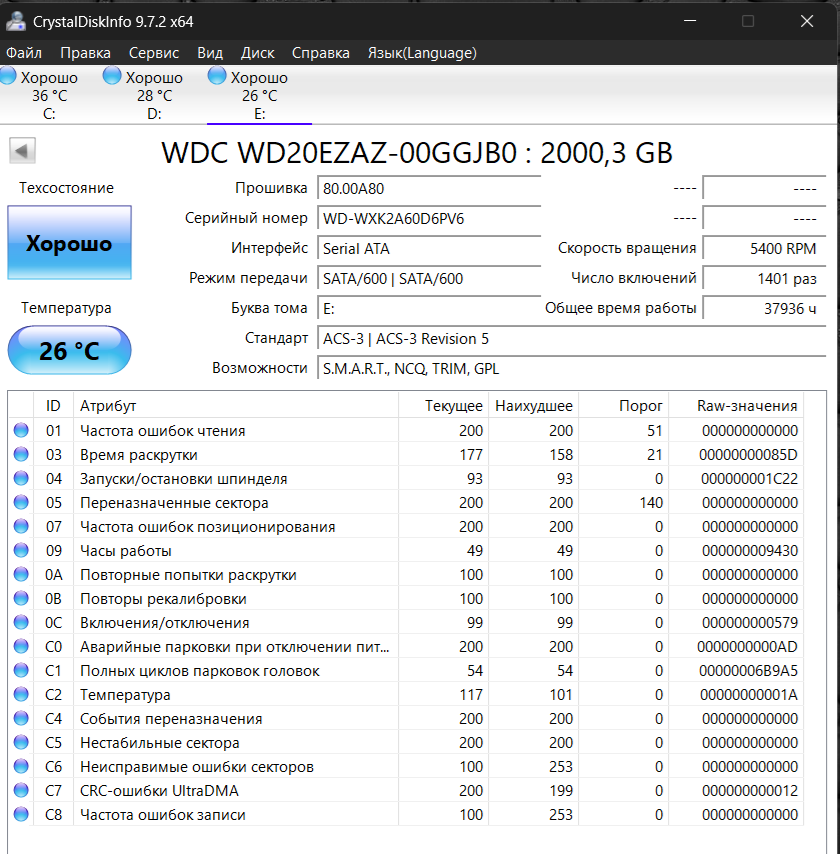The height and width of the screenshot is (854, 840).
Task: Open the Сервис menu
Action: coord(154,53)
